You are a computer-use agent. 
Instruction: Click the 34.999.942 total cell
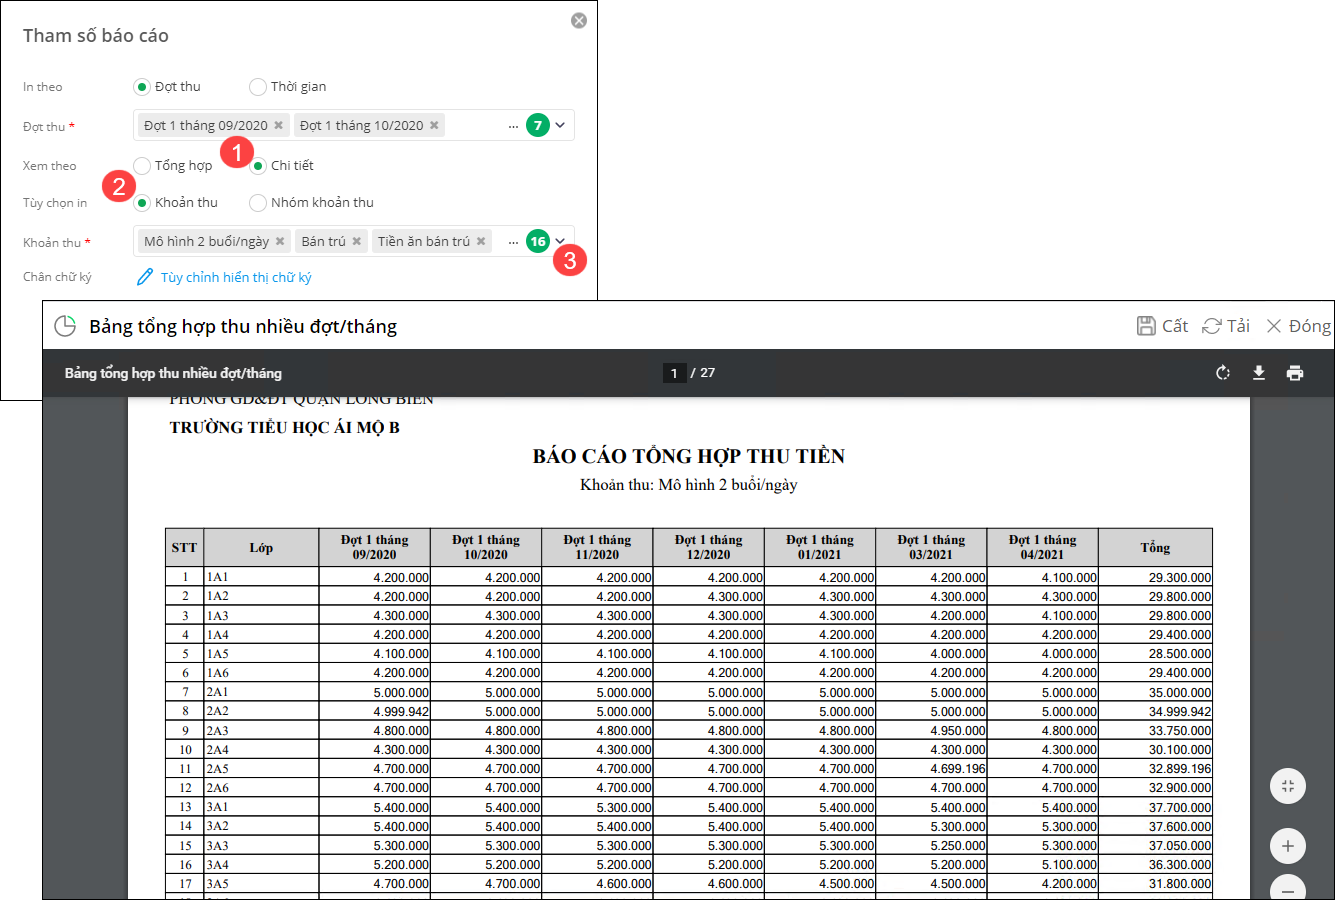coord(1155,711)
